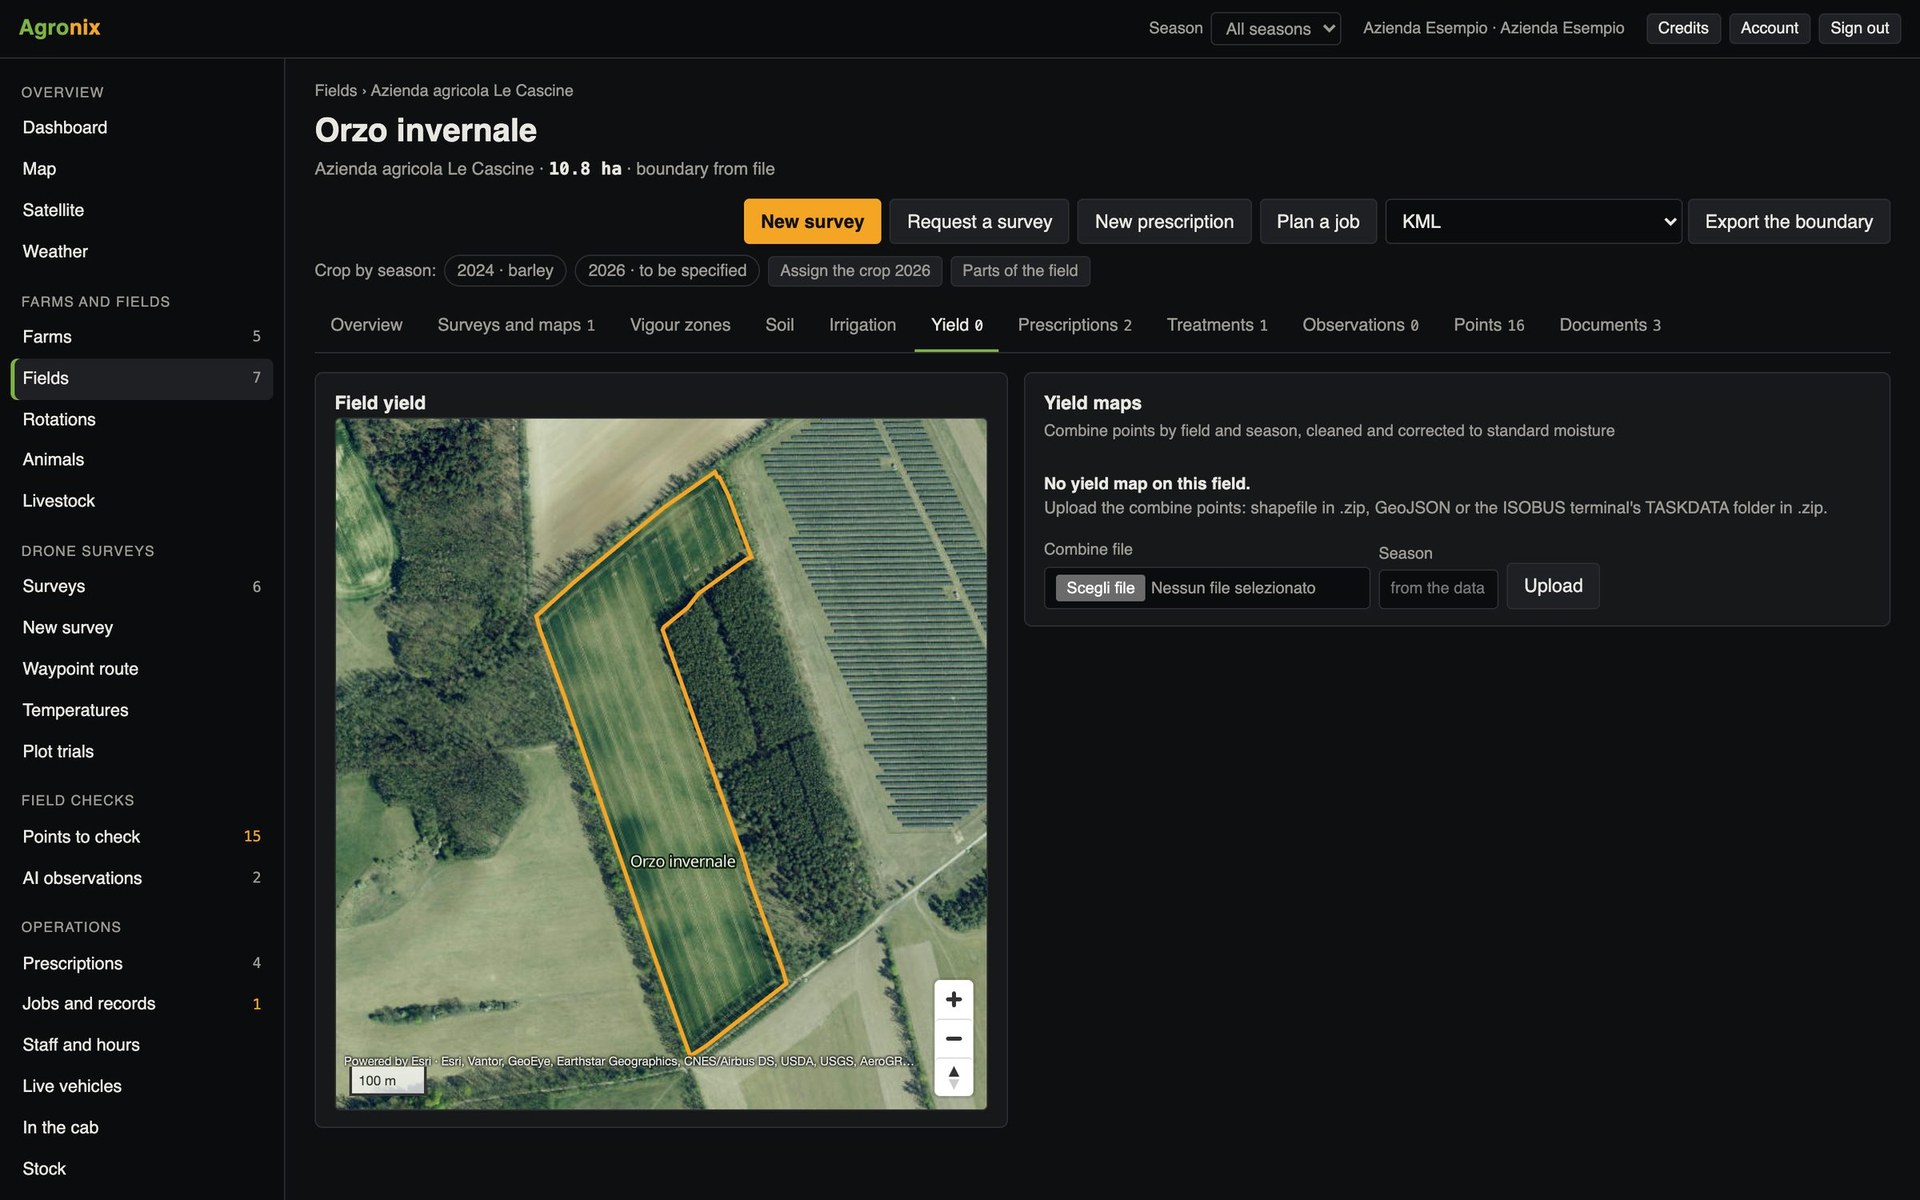Open Satellite in the sidebar

pos(142,210)
